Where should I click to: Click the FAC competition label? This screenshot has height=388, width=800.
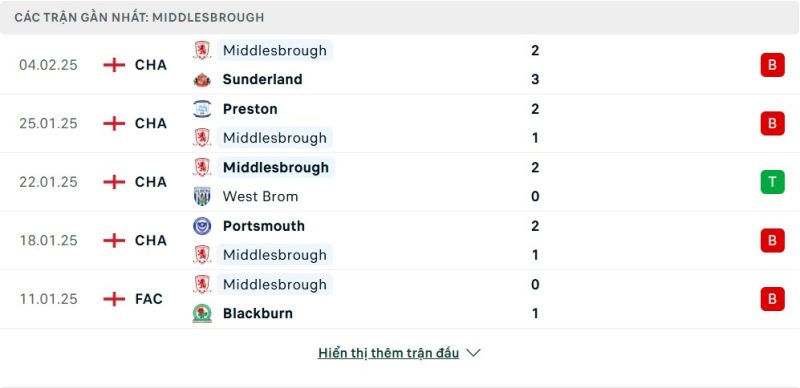pyautogui.click(x=149, y=299)
